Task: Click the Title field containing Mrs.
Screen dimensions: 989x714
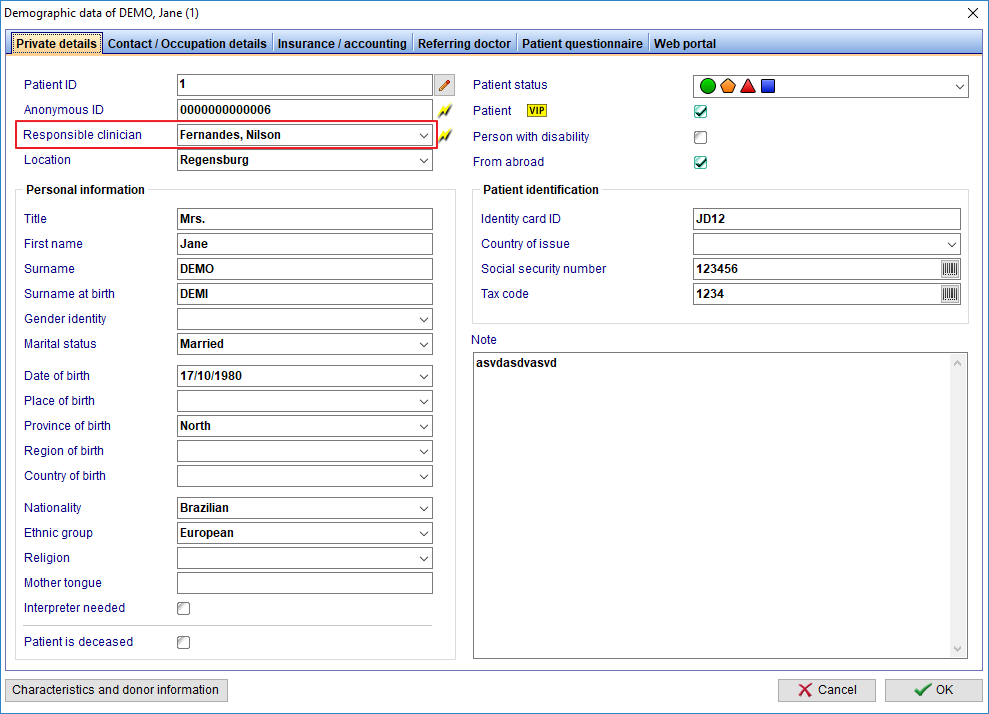Action: 305,219
